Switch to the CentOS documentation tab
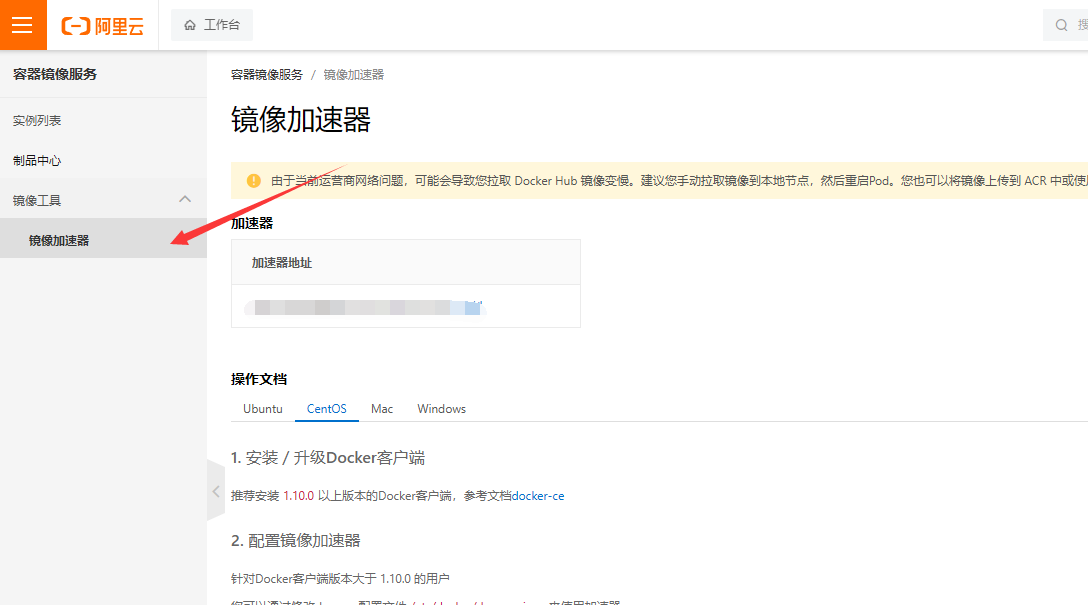 click(x=327, y=409)
